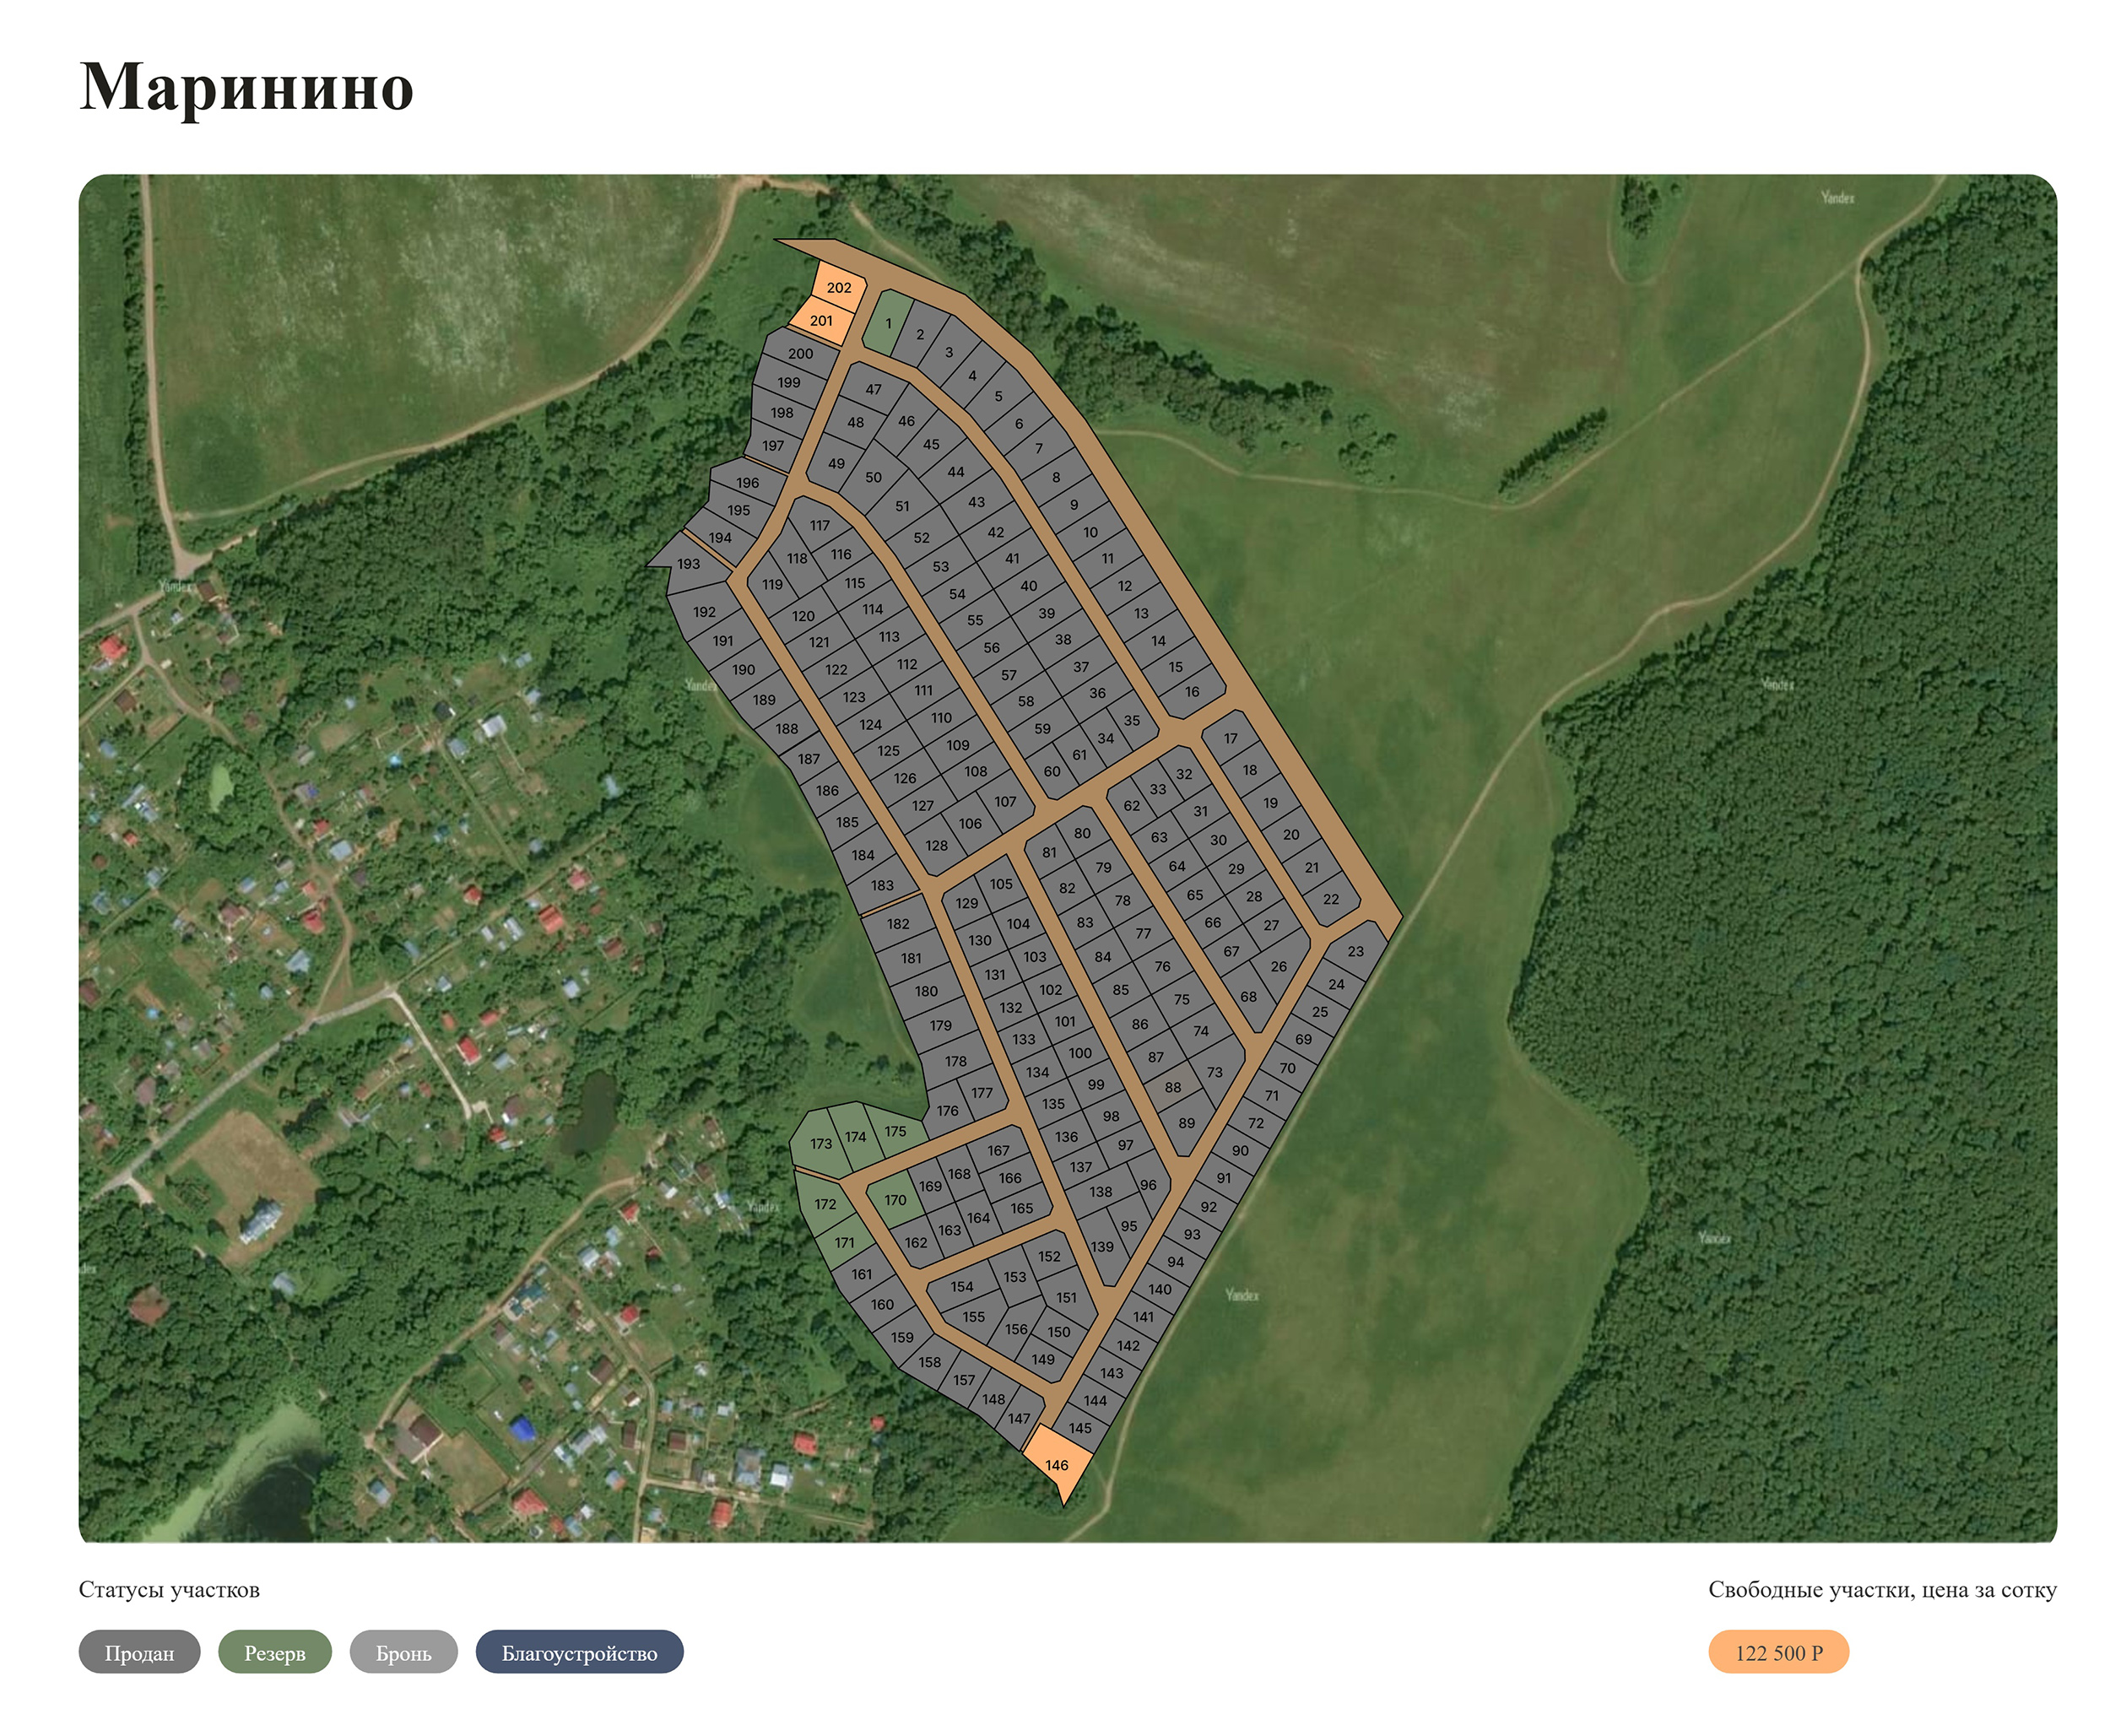
Task: Click plot 47 on the map
Action: [873, 389]
